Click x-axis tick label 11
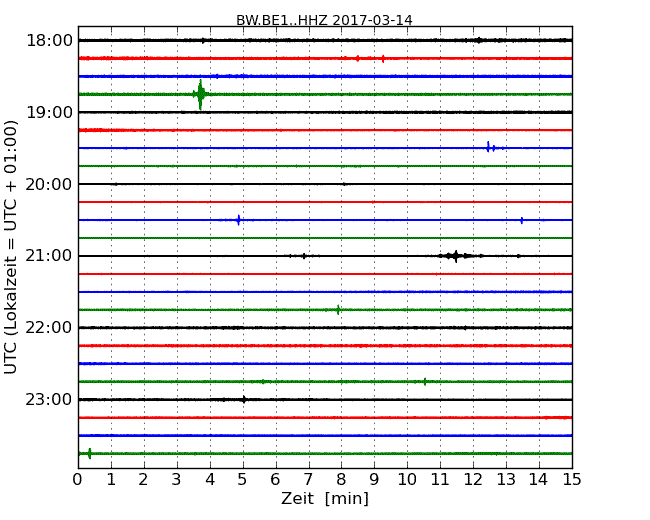The image size is (650, 520). tap(440, 480)
